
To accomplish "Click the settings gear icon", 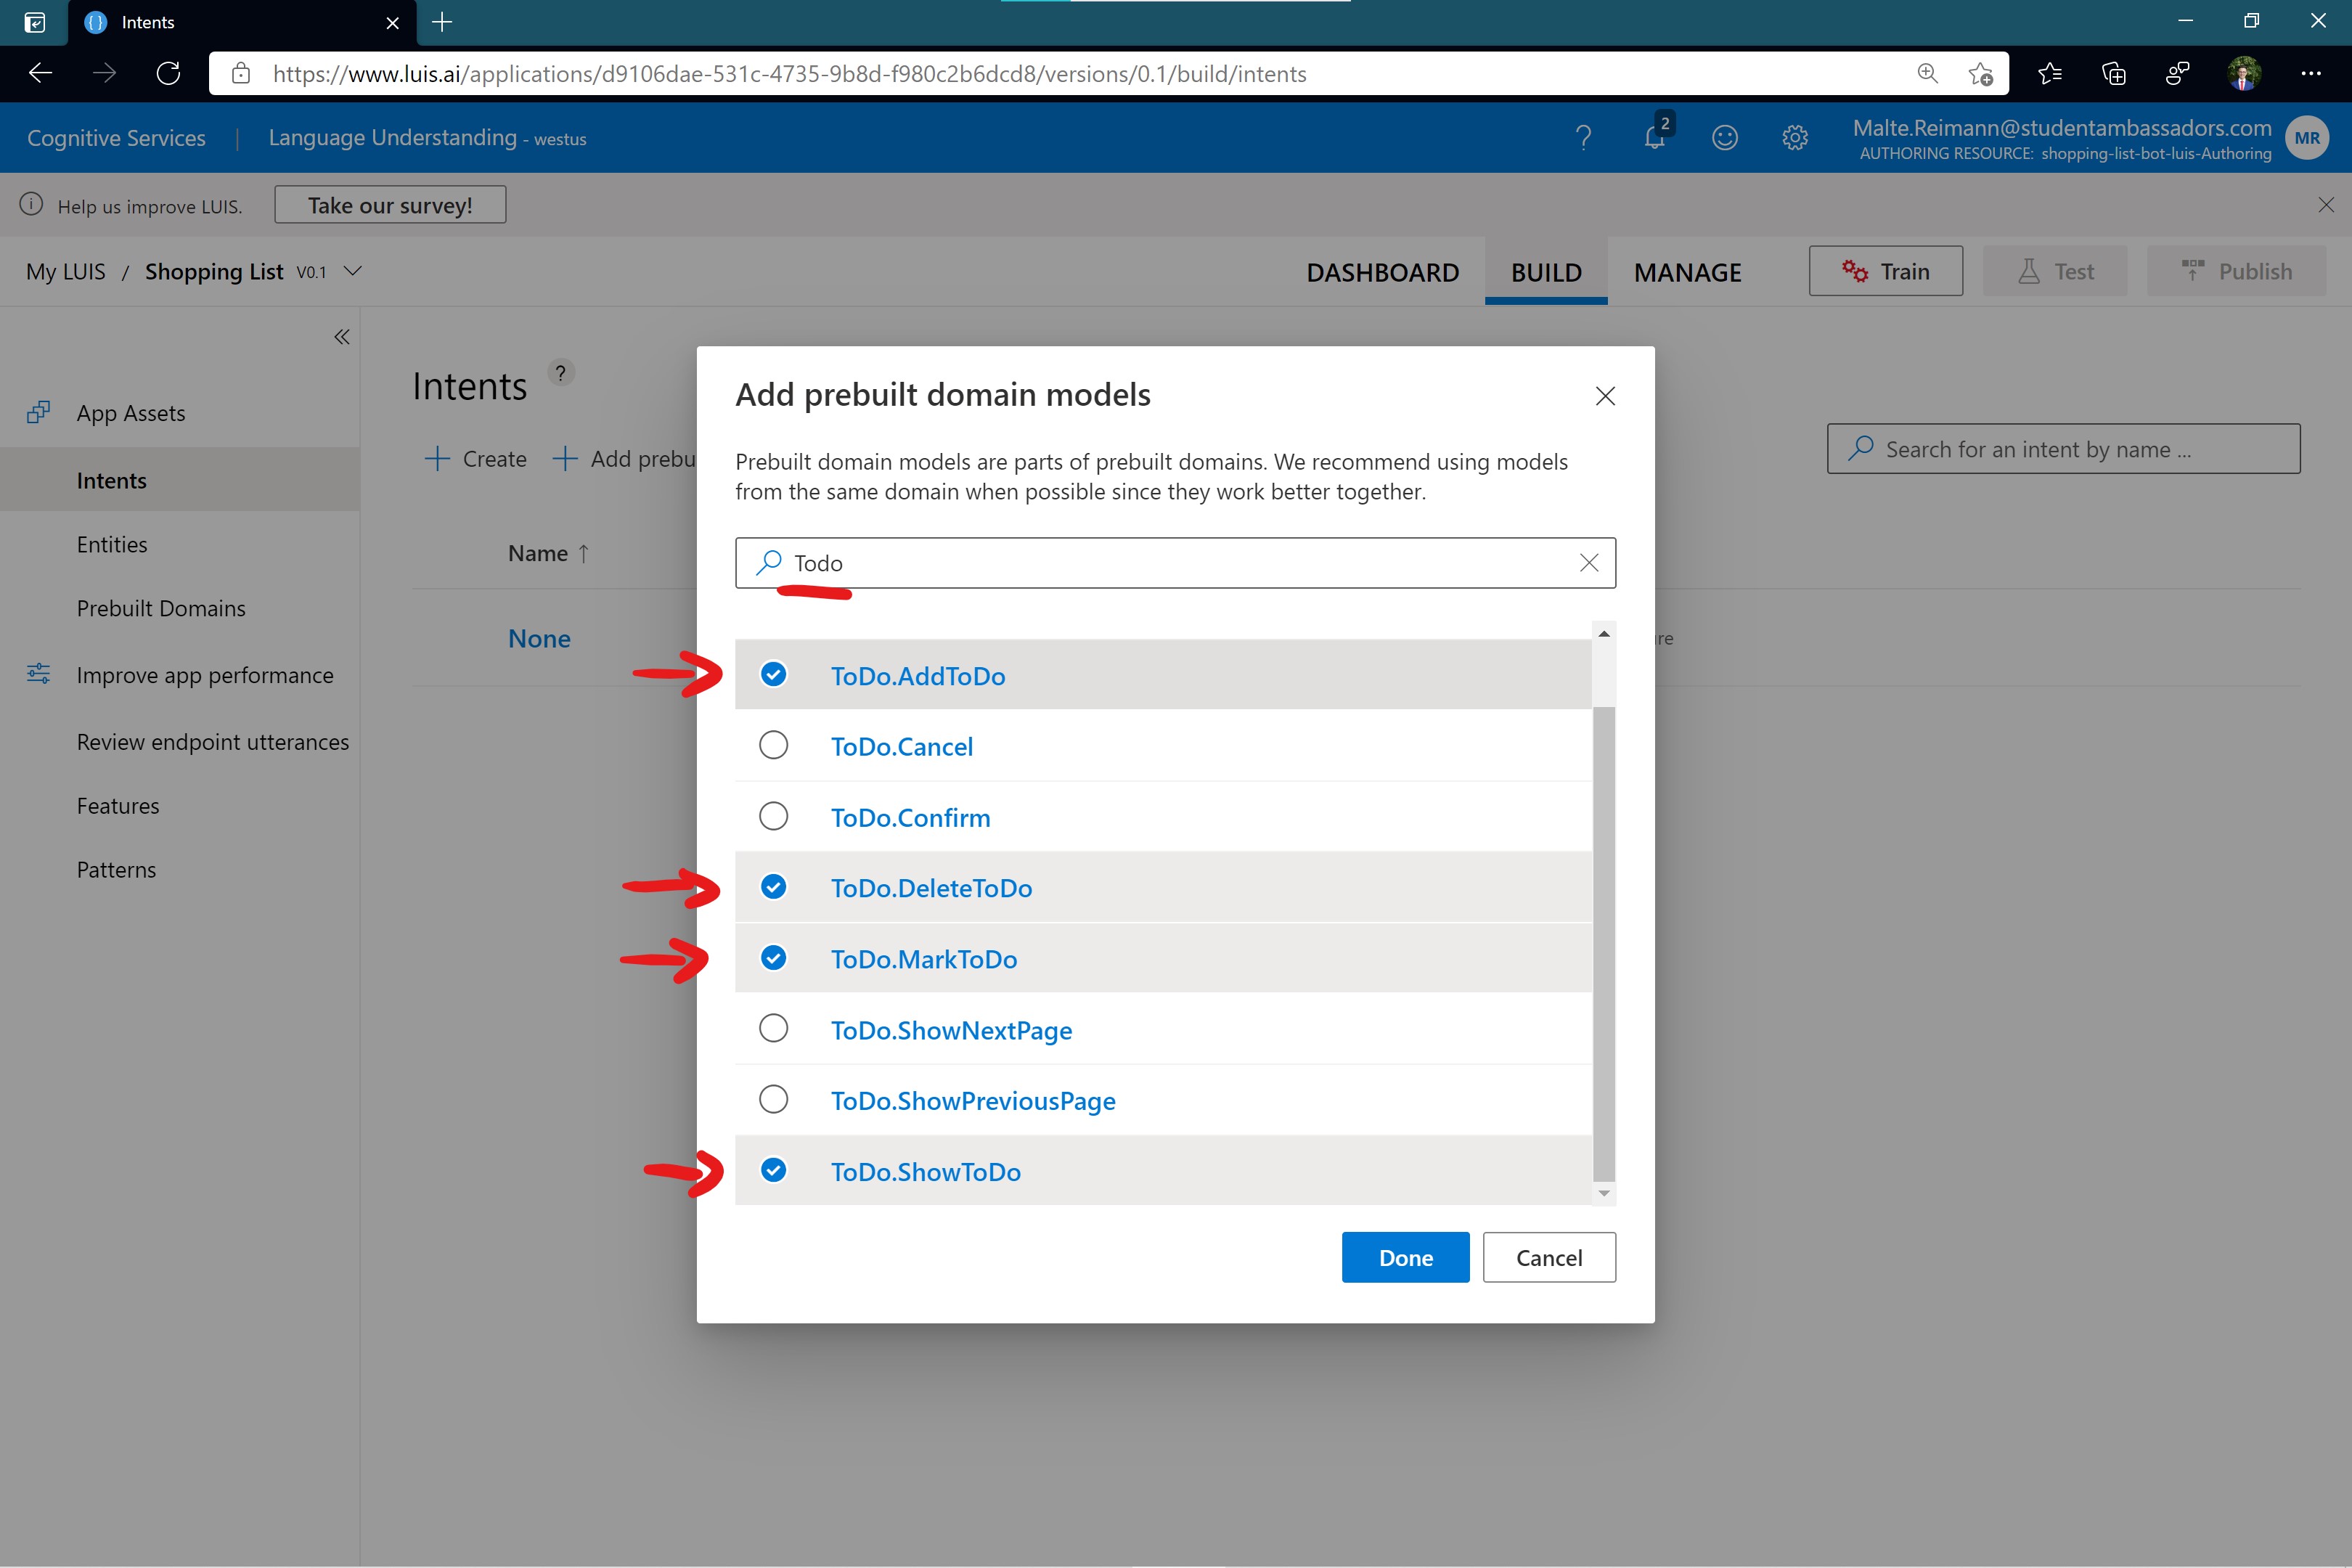I will tap(1792, 136).
